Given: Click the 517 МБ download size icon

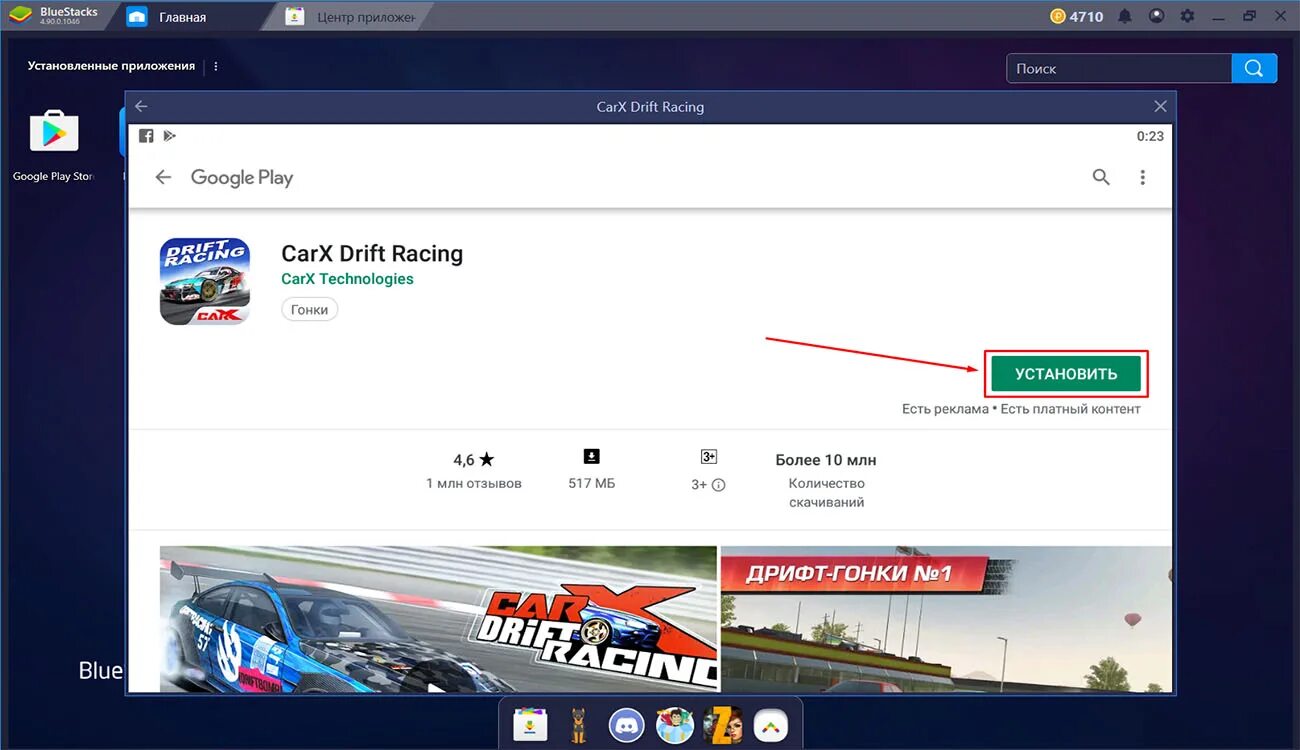Looking at the screenshot, I should [x=592, y=456].
